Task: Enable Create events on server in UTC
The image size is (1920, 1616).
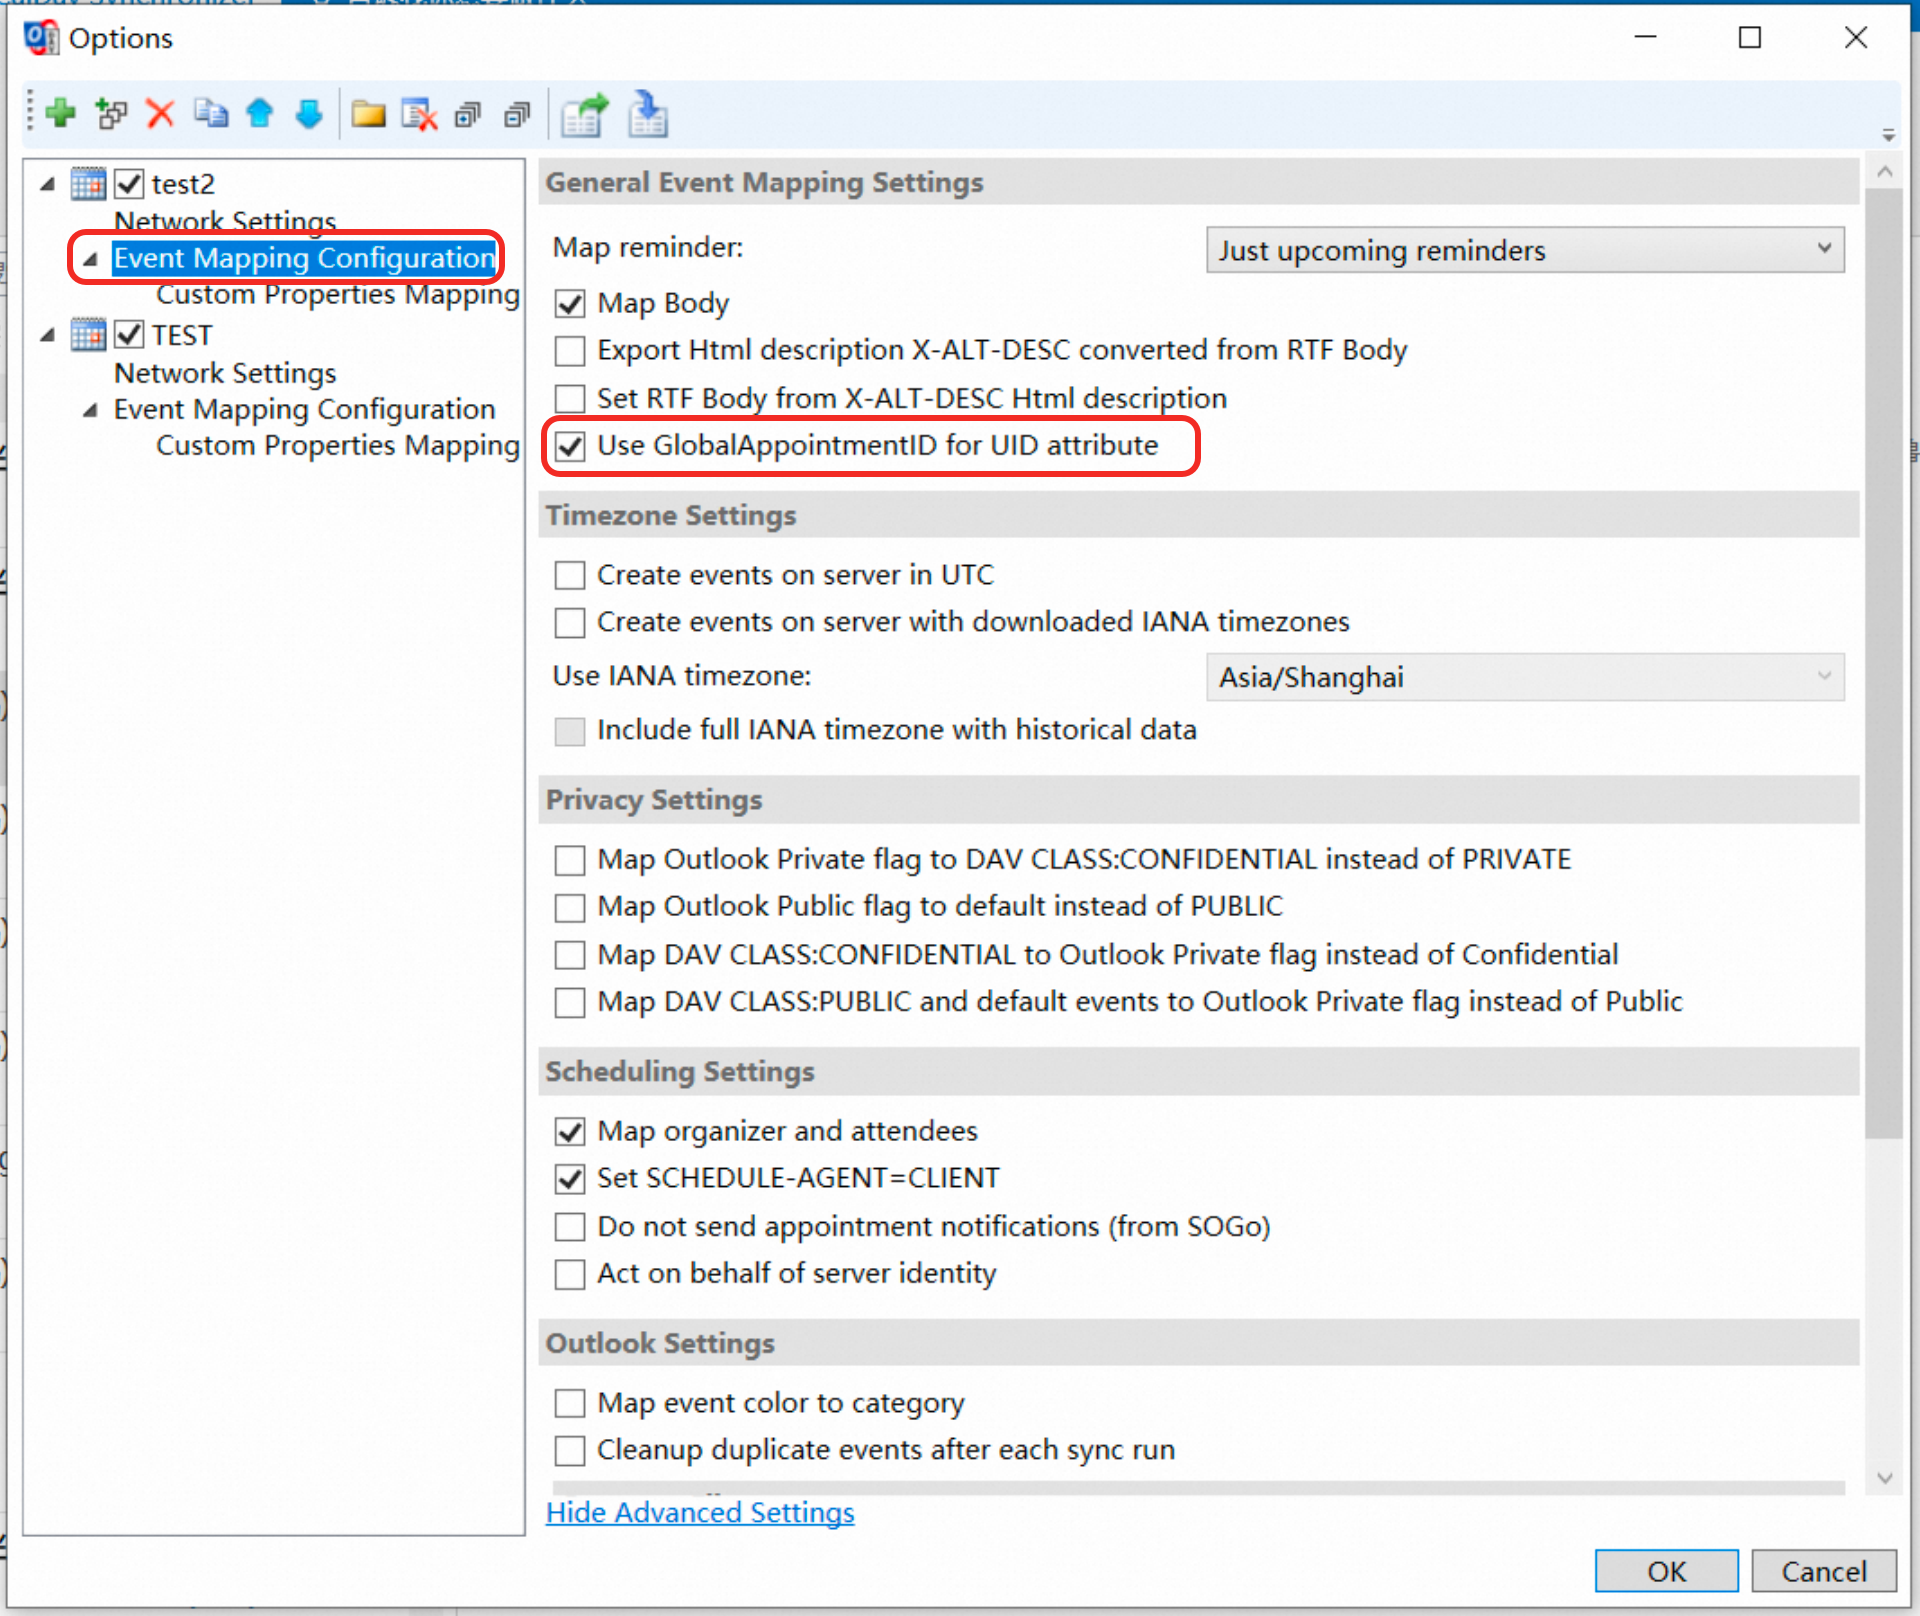Action: [x=570, y=575]
